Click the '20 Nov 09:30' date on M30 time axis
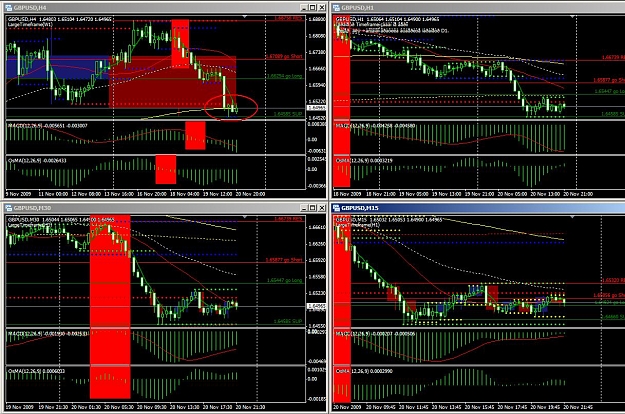 151,407
